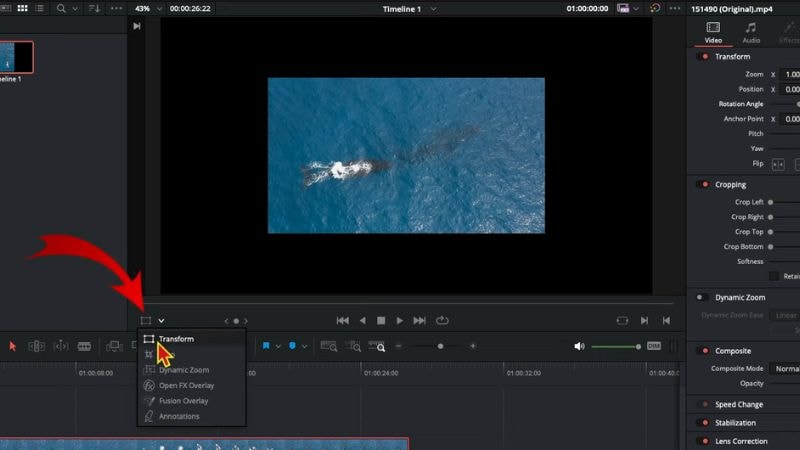Viewport: 800px width, 450px height.
Task: Click the Transform overlay icon below viewer
Action: click(x=146, y=320)
